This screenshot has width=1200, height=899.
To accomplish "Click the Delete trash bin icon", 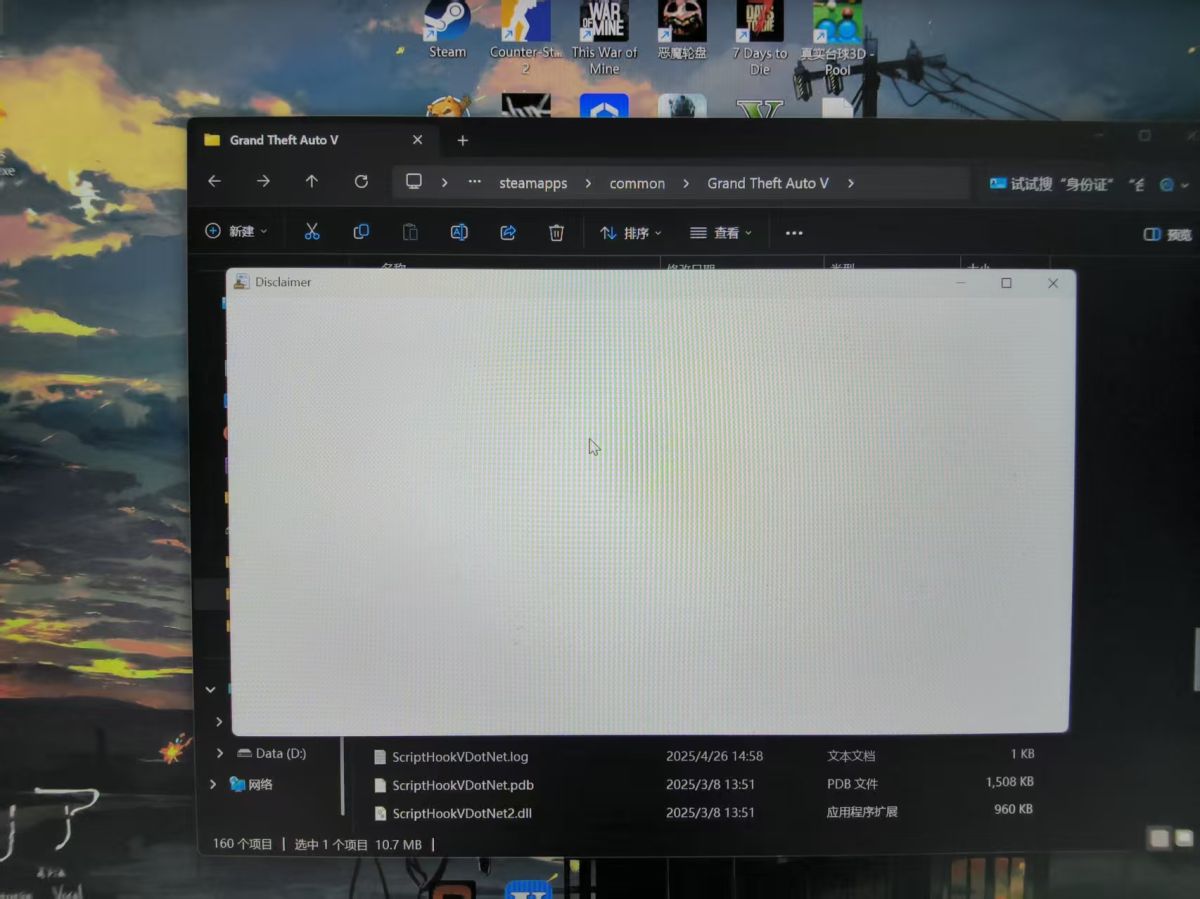I will tap(557, 232).
